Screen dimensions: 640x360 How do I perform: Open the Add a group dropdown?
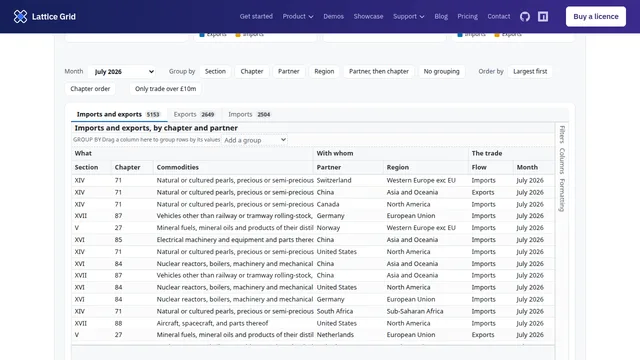pos(254,140)
